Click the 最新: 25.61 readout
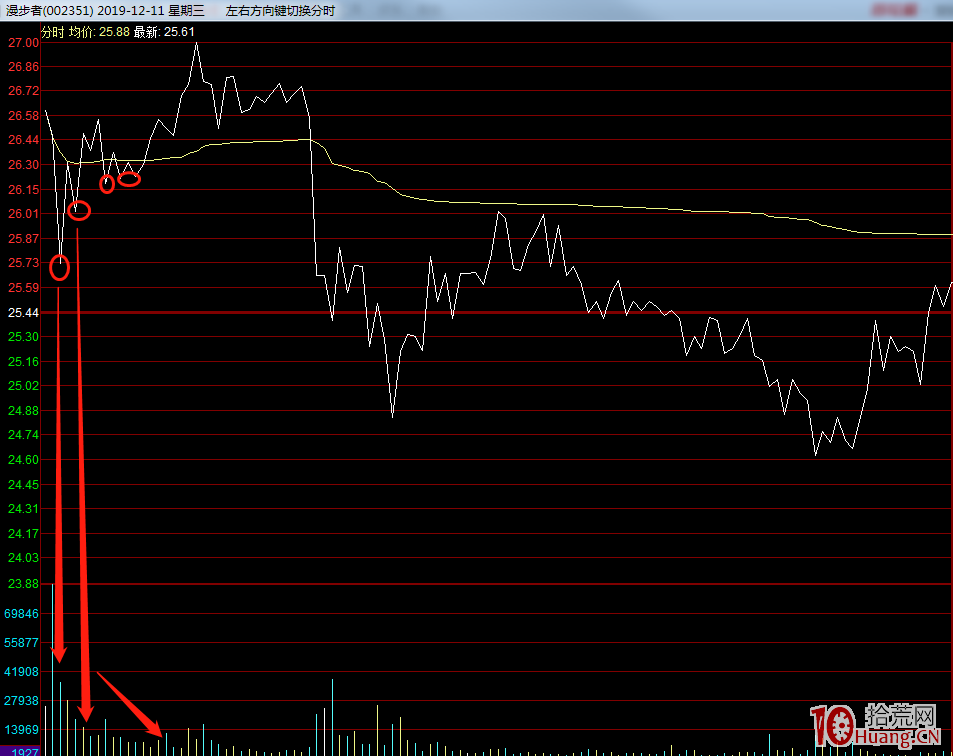This screenshot has height=756, width=953. point(164,32)
